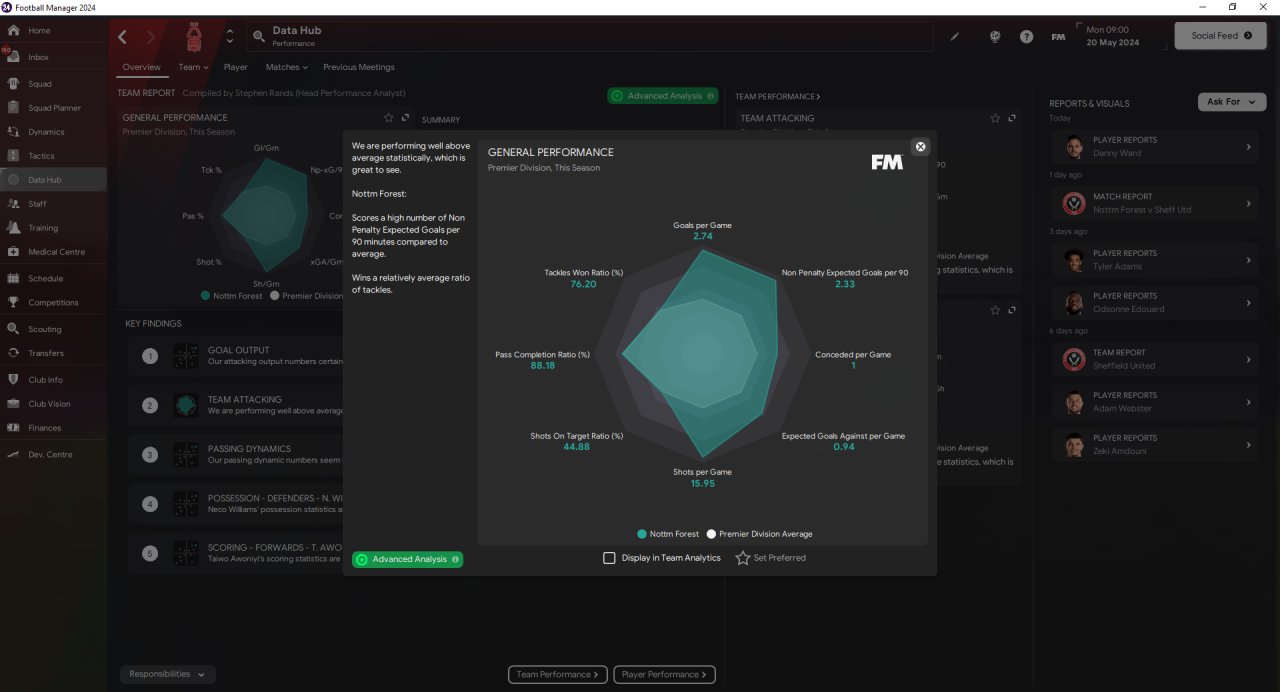Viewport: 1280px width, 692px height.
Task: Click the FM logo in top bar
Action: click(1058, 37)
